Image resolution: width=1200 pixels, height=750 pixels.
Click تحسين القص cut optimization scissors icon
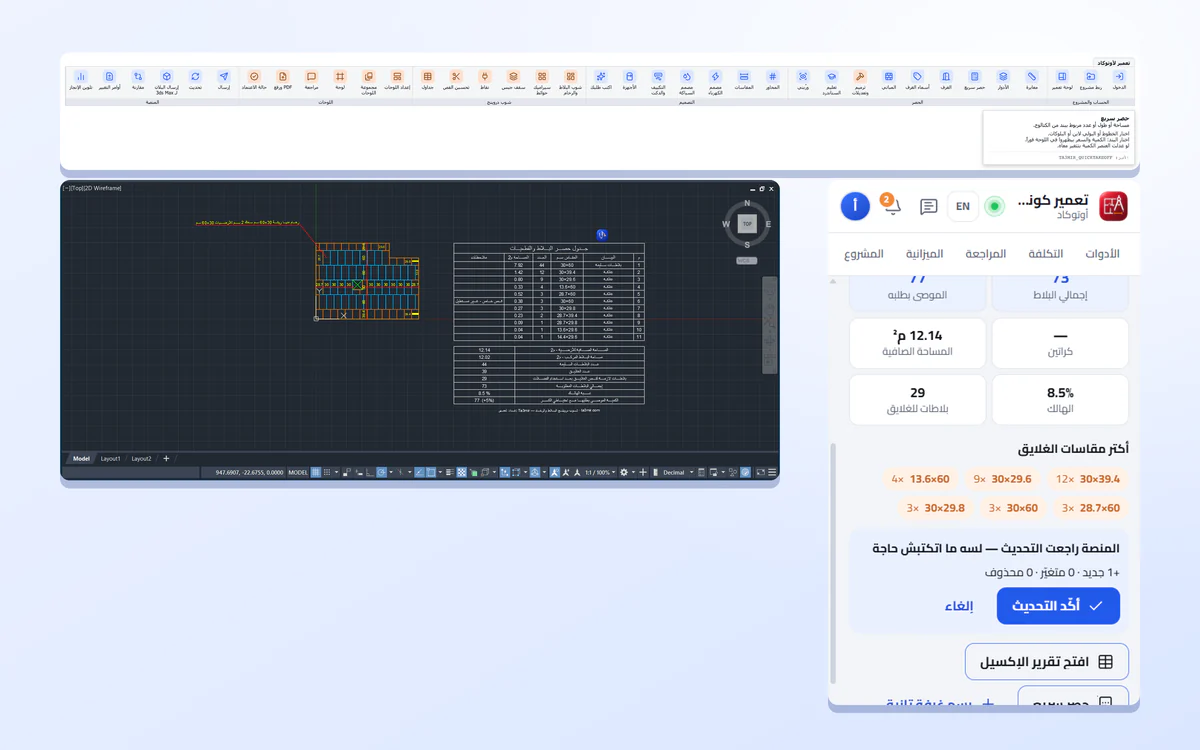click(x=456, y=77)
